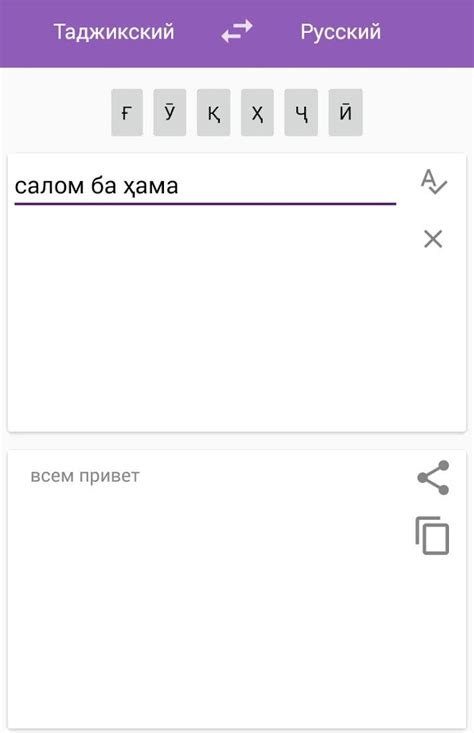Insert the Tajik letter Ӣ
Viewport: 474px width, 733px height.
345,112
